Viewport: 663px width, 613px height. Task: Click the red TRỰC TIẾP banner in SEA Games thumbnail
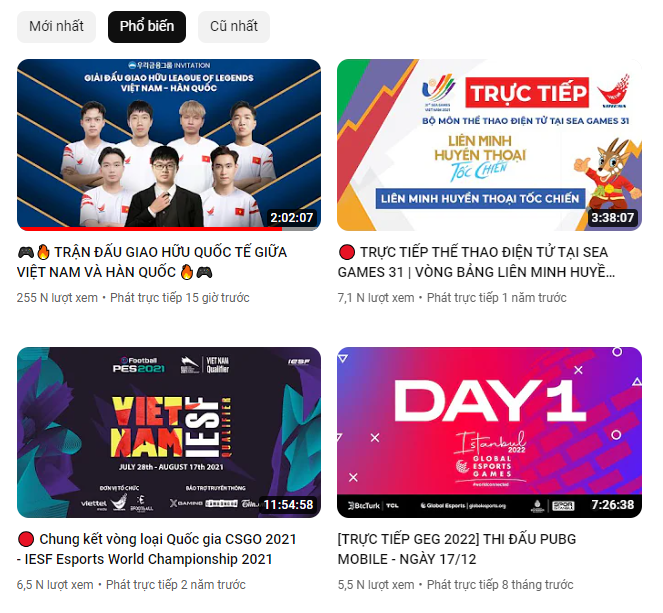click(x=527, y=93)
